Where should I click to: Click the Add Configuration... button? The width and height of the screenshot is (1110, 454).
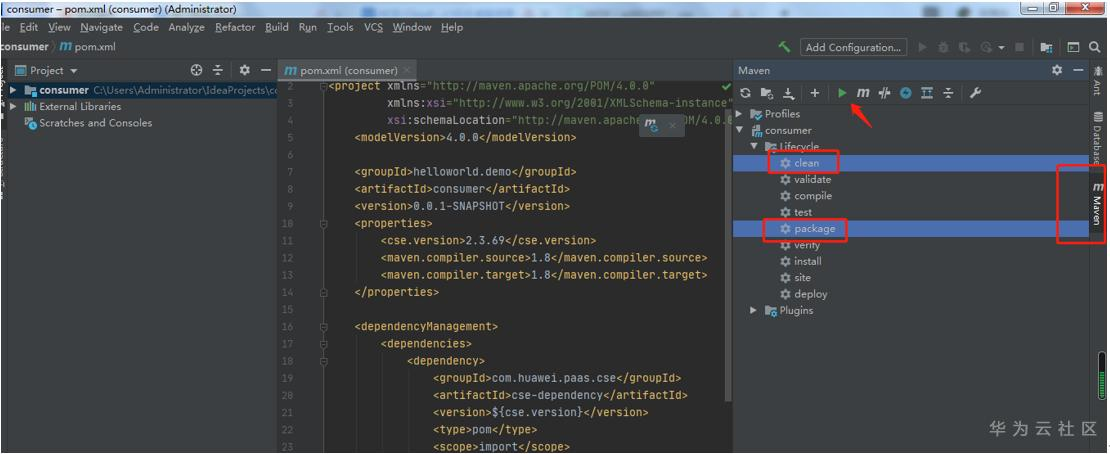[x=853, y=47]
